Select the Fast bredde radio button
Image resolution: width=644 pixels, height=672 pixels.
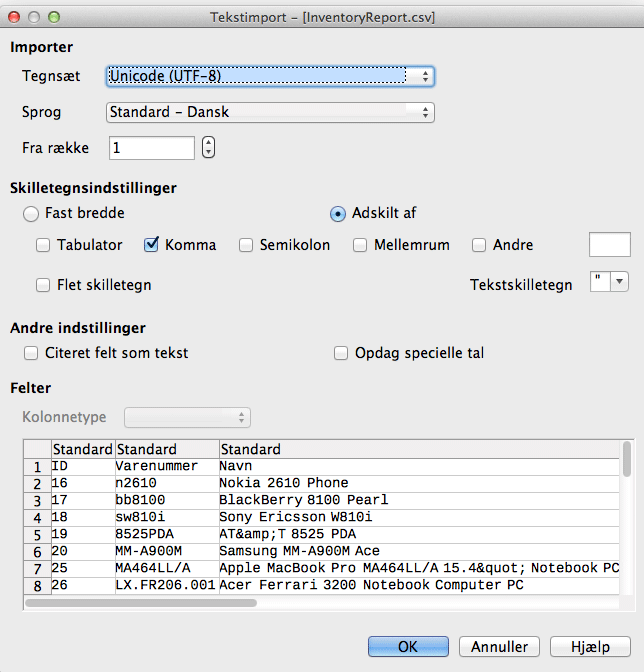[31, 213]
